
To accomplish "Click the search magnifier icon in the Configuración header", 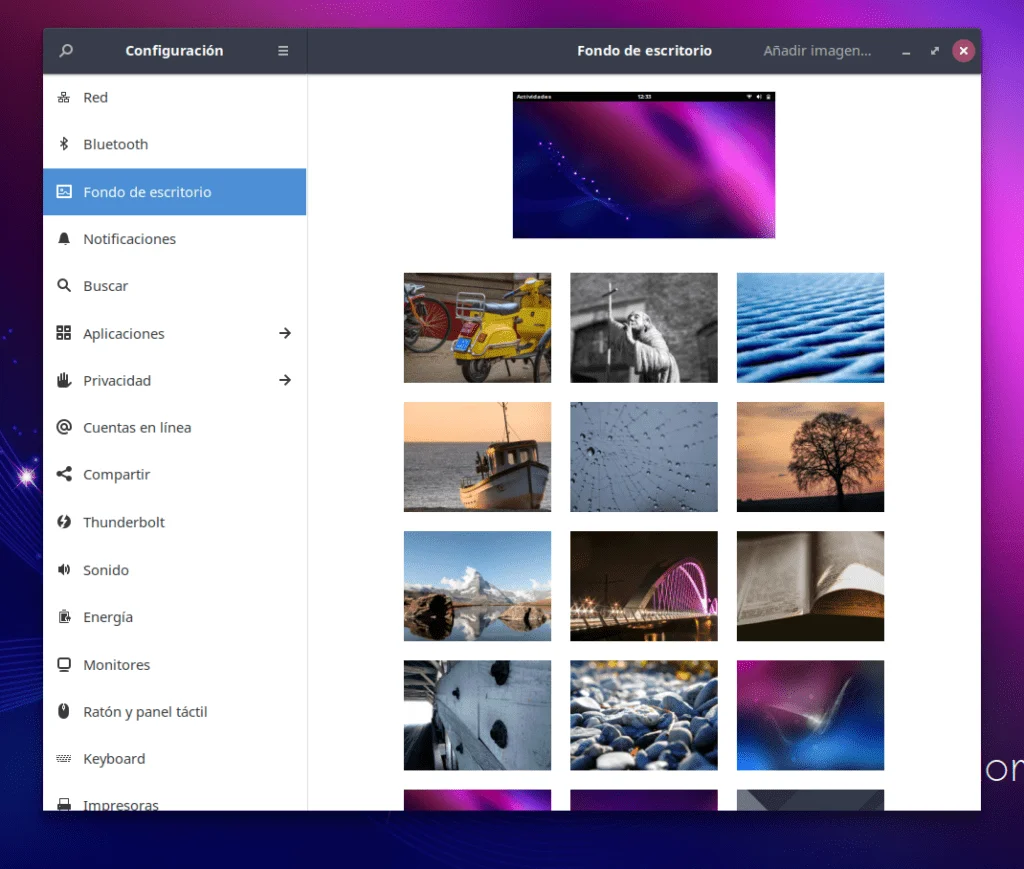I will [x=65, y=50].
